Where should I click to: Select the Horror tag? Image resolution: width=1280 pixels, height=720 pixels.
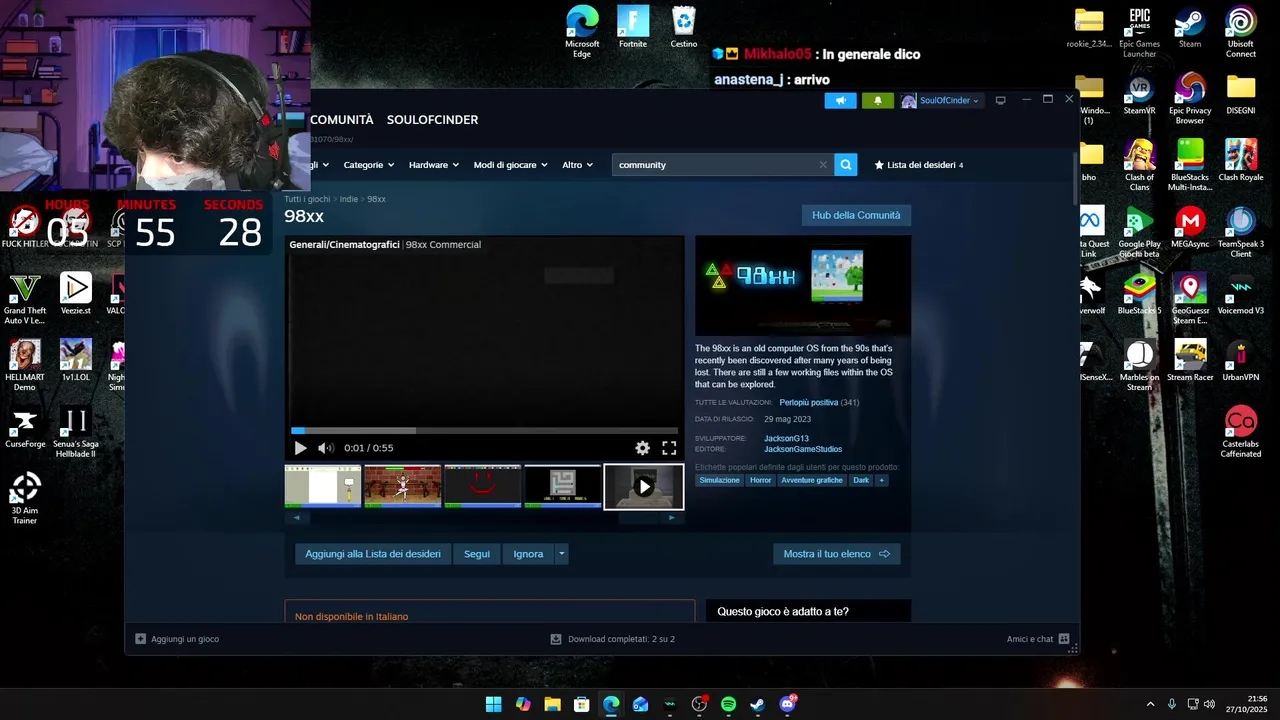coord(761,480)
